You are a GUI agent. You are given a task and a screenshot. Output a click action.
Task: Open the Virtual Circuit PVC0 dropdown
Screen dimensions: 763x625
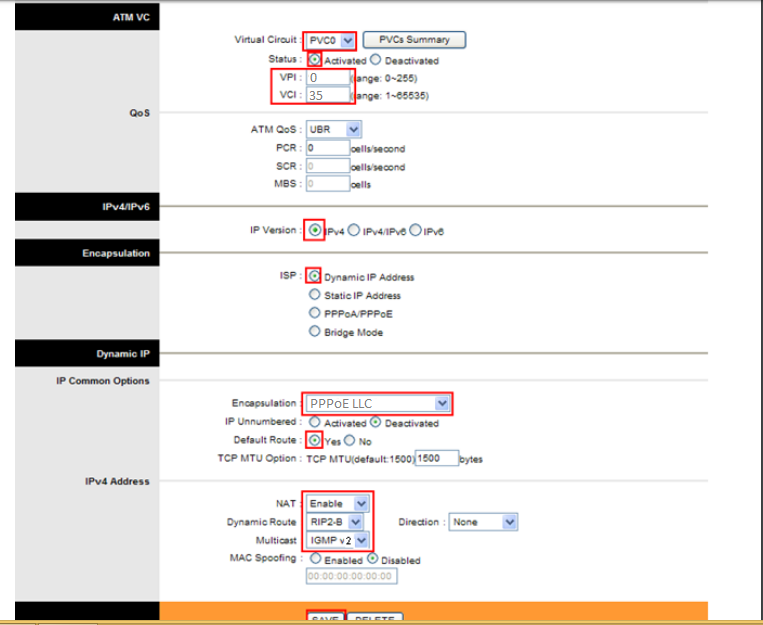tap(330, 40)
